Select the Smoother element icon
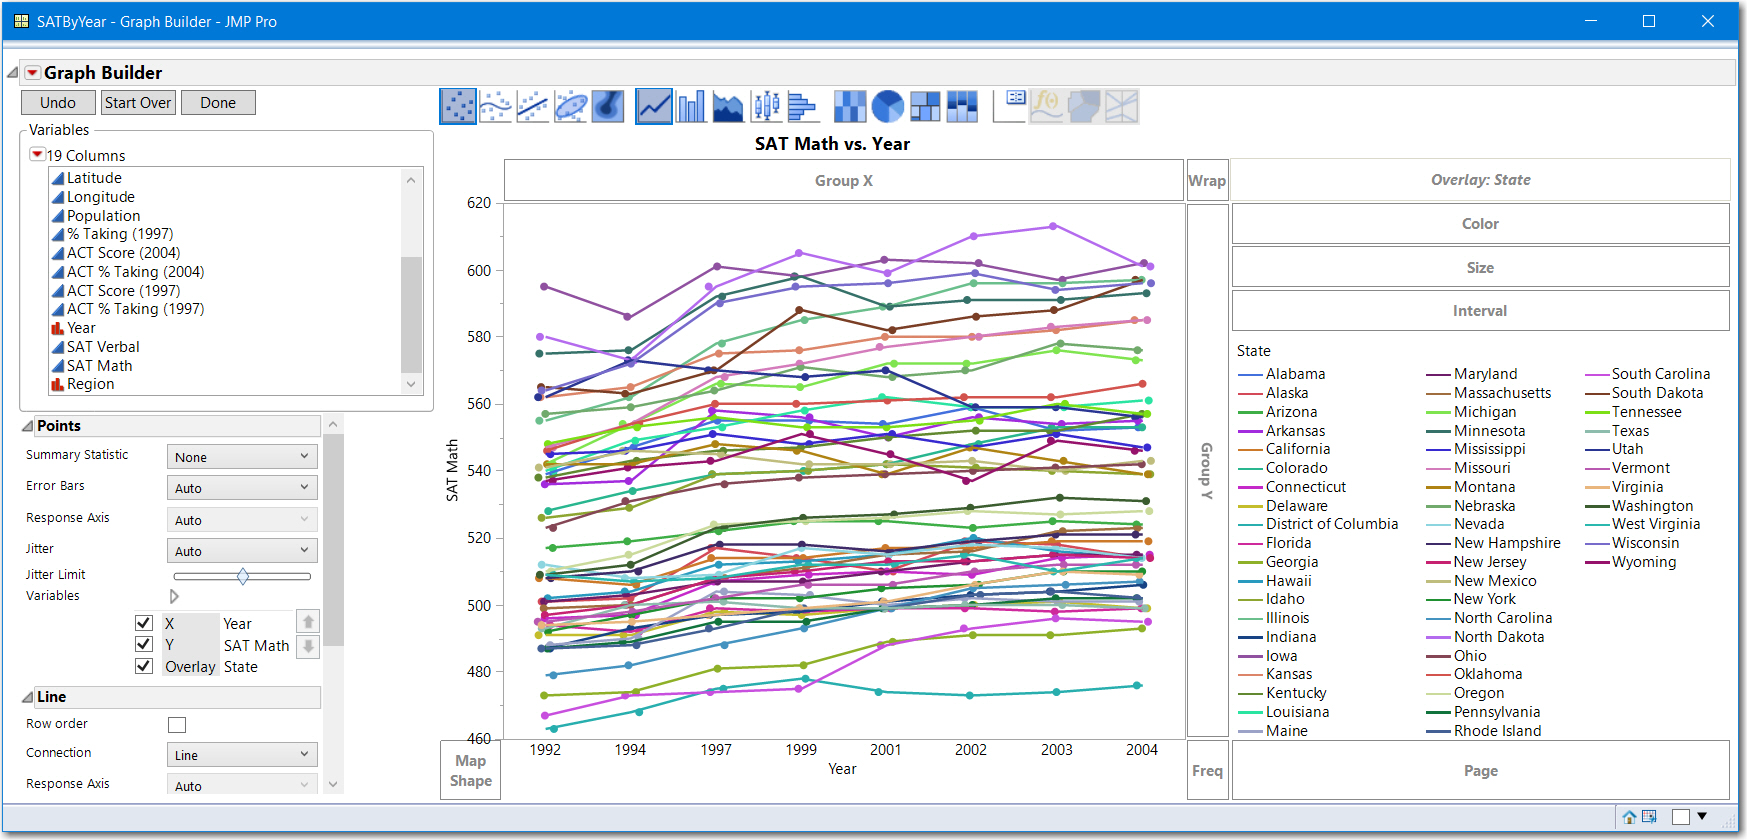 pos(496,106)
